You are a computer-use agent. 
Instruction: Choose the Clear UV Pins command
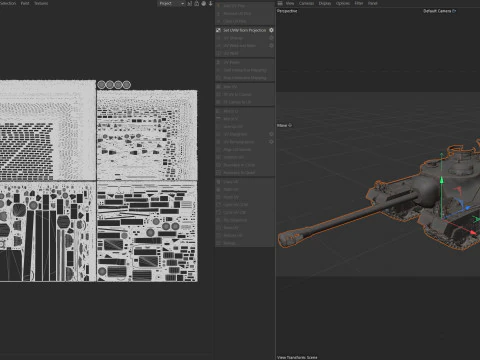[245, 21]
